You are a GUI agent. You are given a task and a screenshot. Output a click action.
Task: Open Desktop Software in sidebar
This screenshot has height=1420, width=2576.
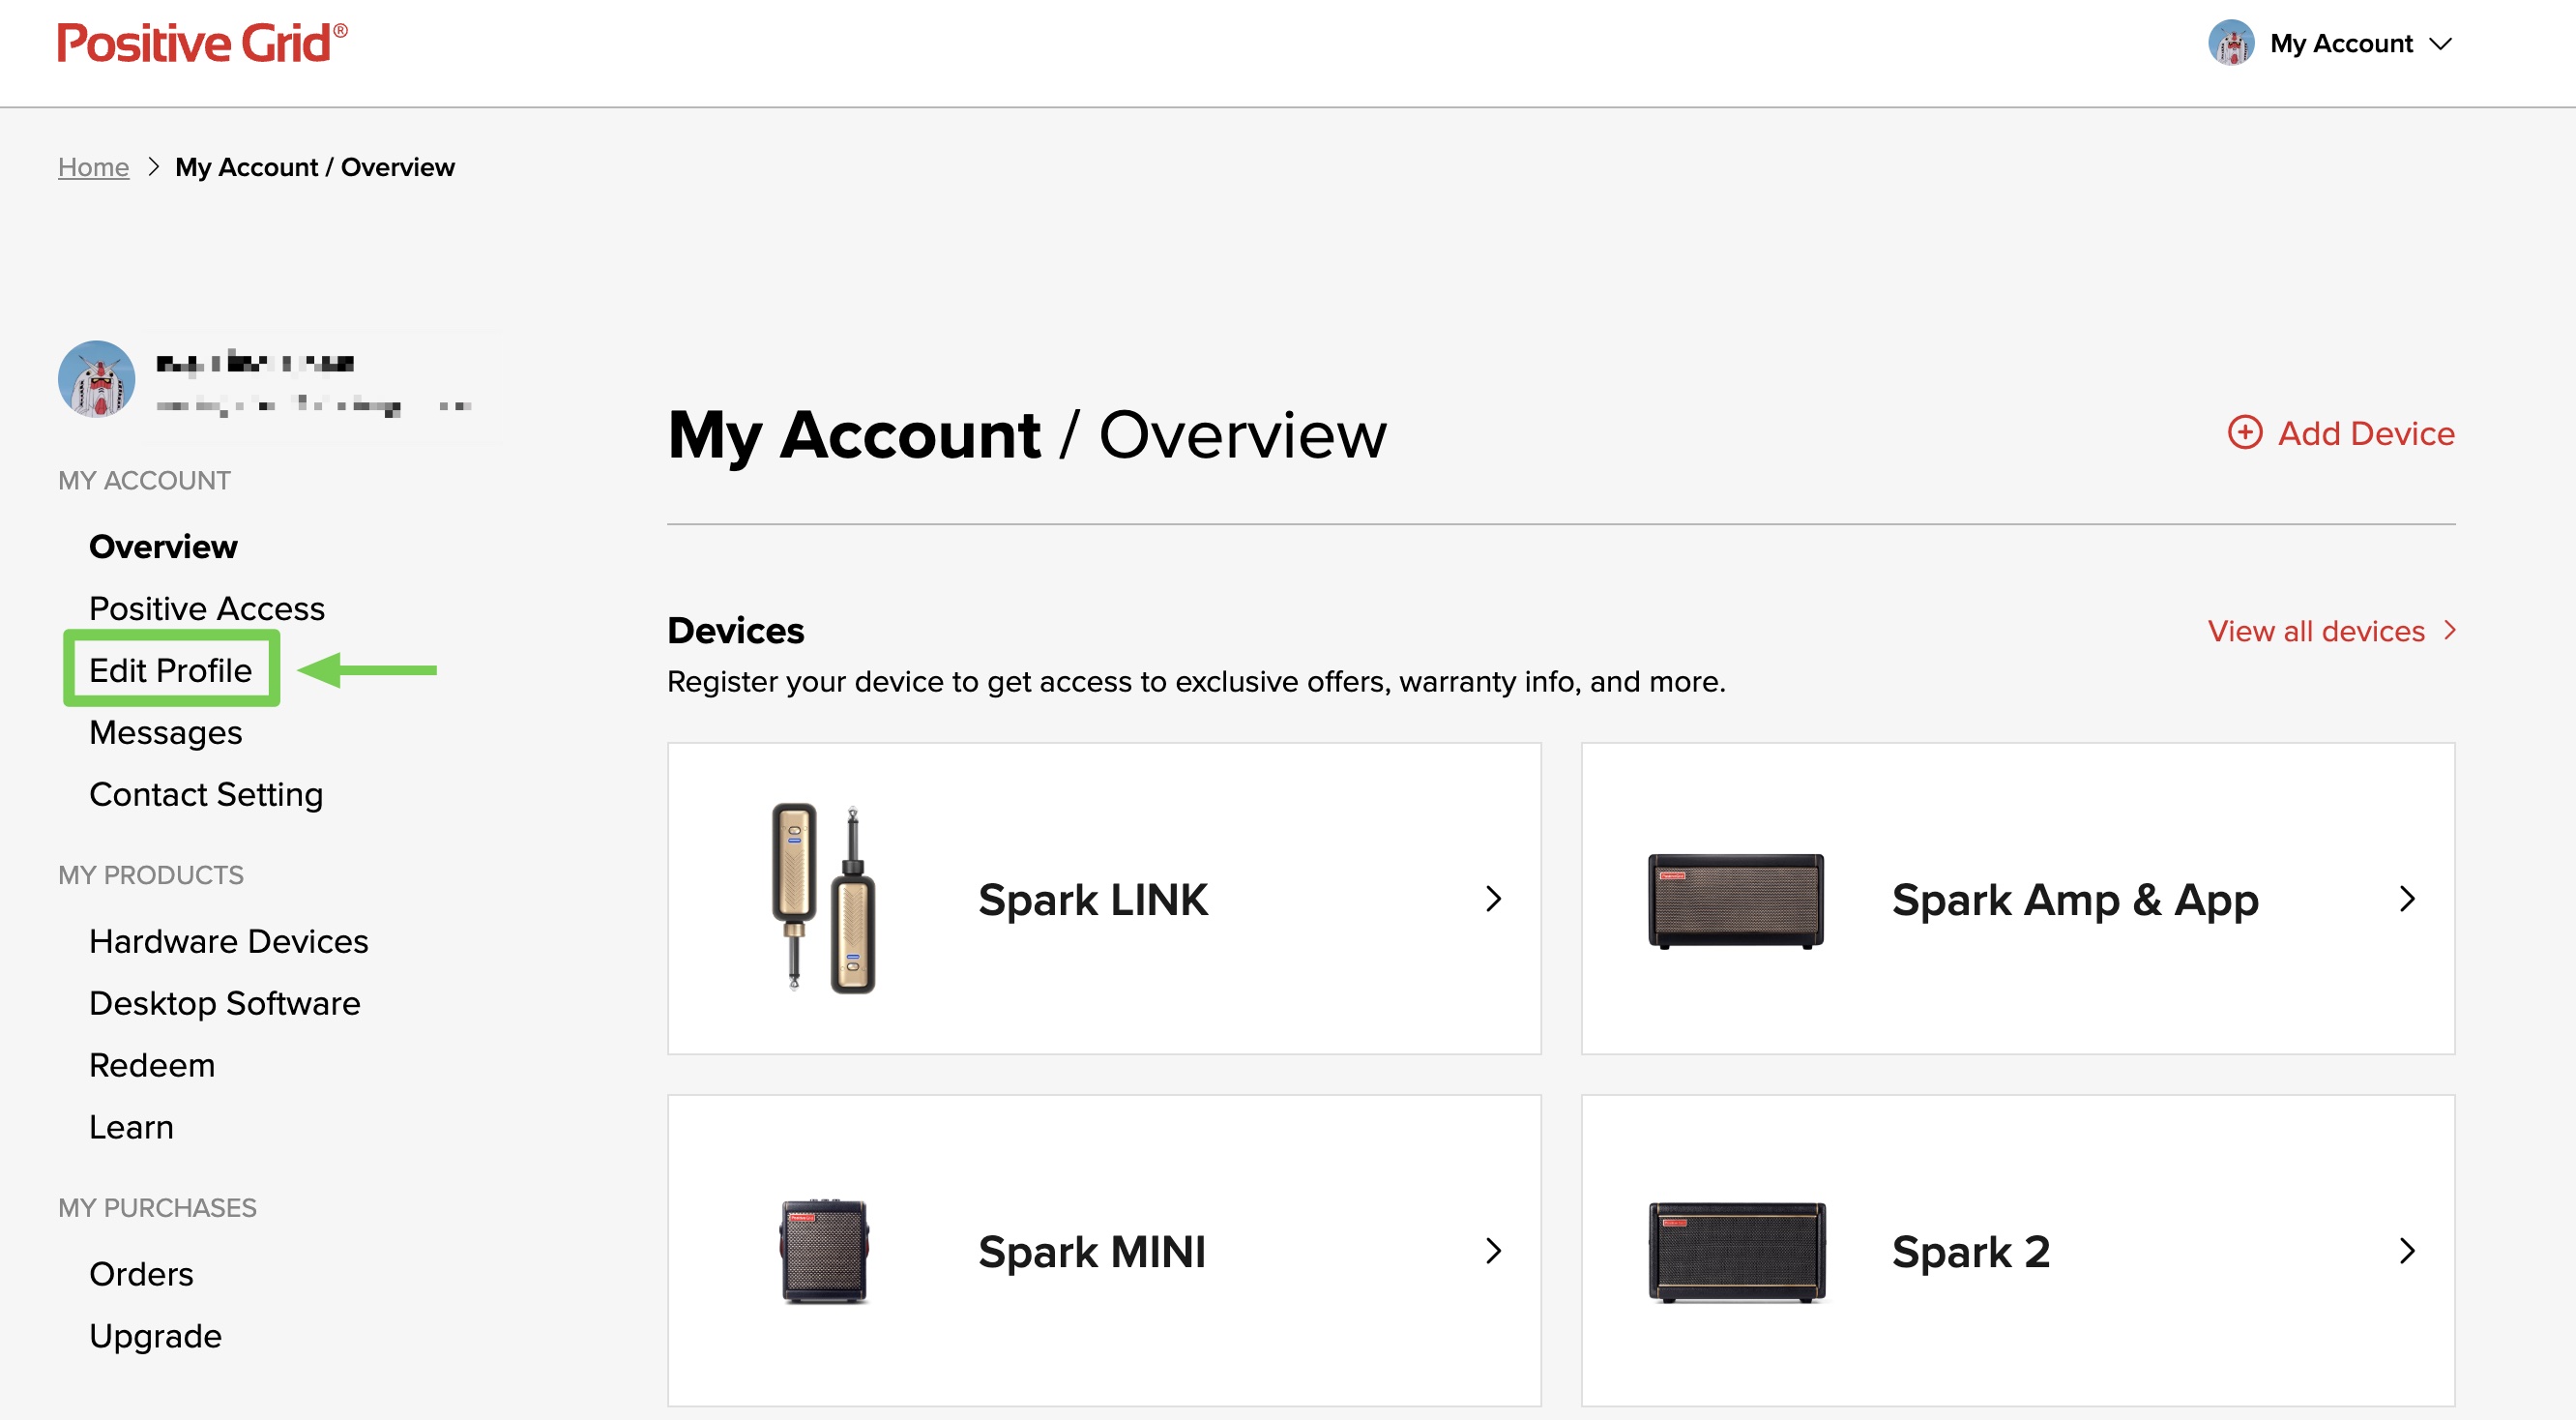[x=225, y=1004]
